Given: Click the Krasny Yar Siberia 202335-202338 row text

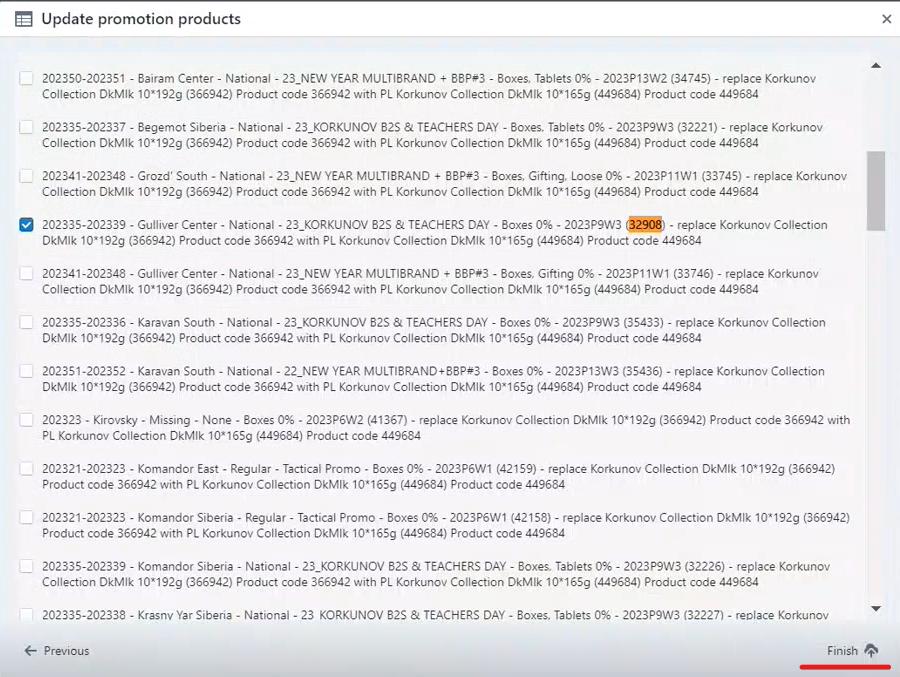Looking at the screenshot, I should (x=435, y=615).
